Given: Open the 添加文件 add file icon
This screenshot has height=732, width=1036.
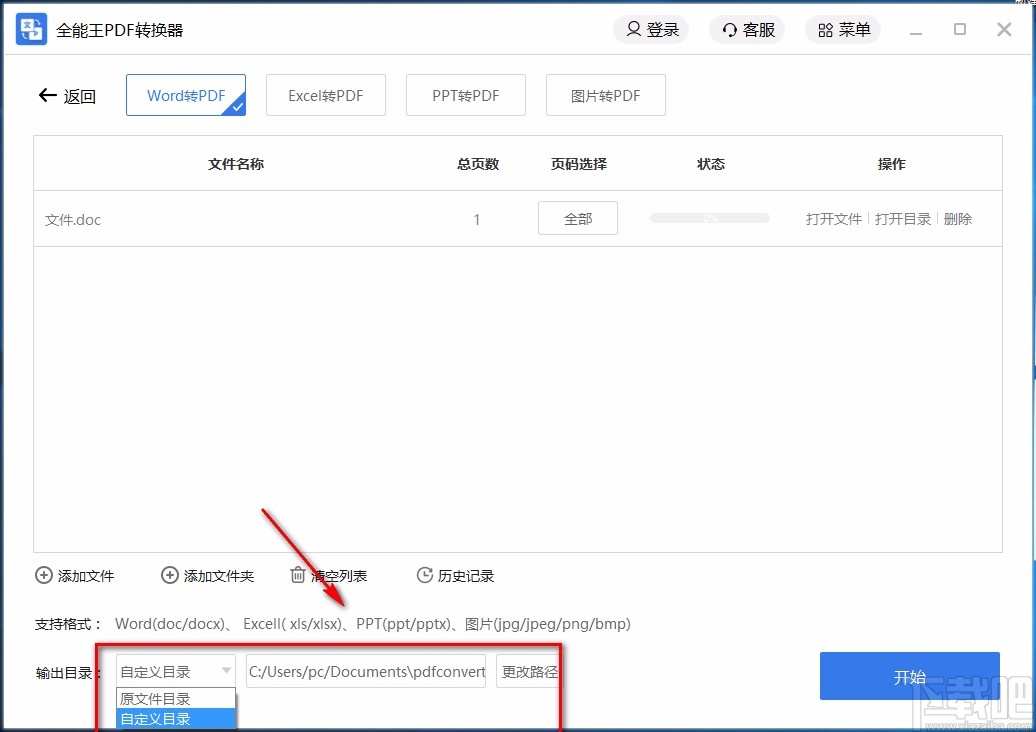Looking at the screenshot, I should [44, 575].
